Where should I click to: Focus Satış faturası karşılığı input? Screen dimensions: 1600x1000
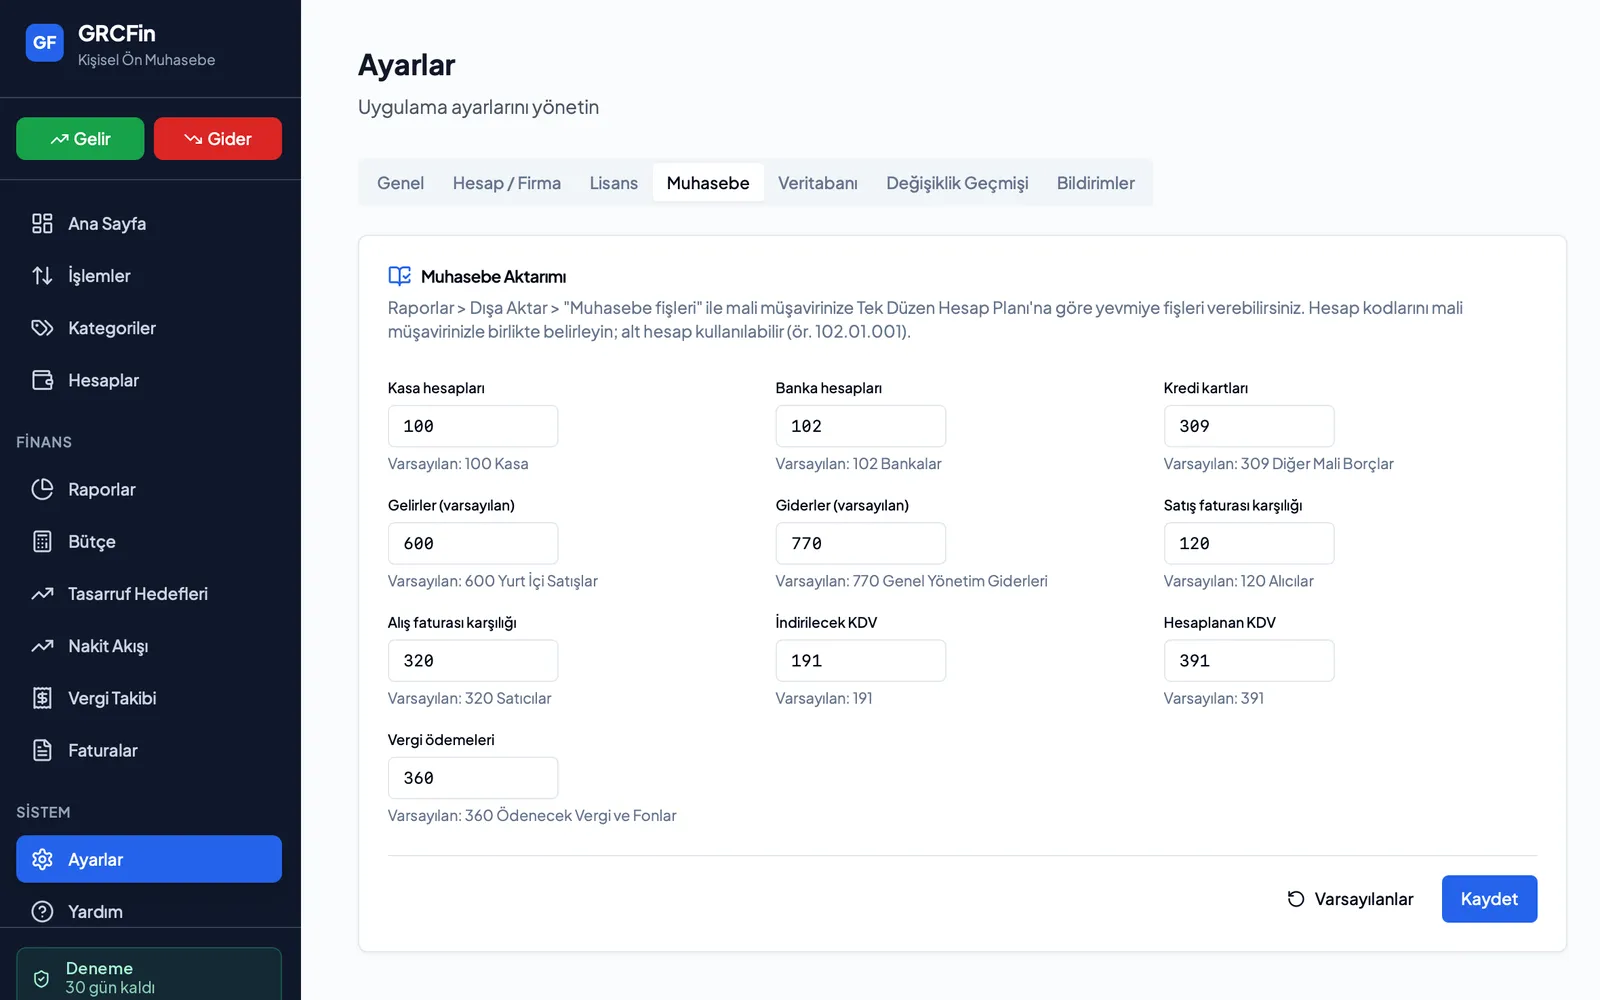point(1249,543)
